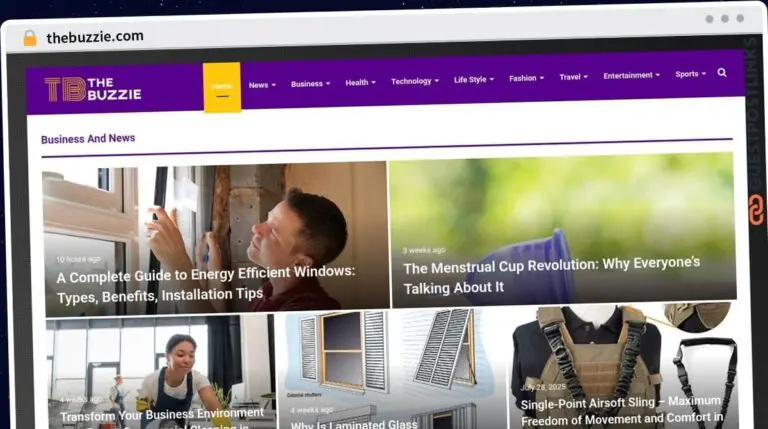Open the Home menu item

[222, 87]
